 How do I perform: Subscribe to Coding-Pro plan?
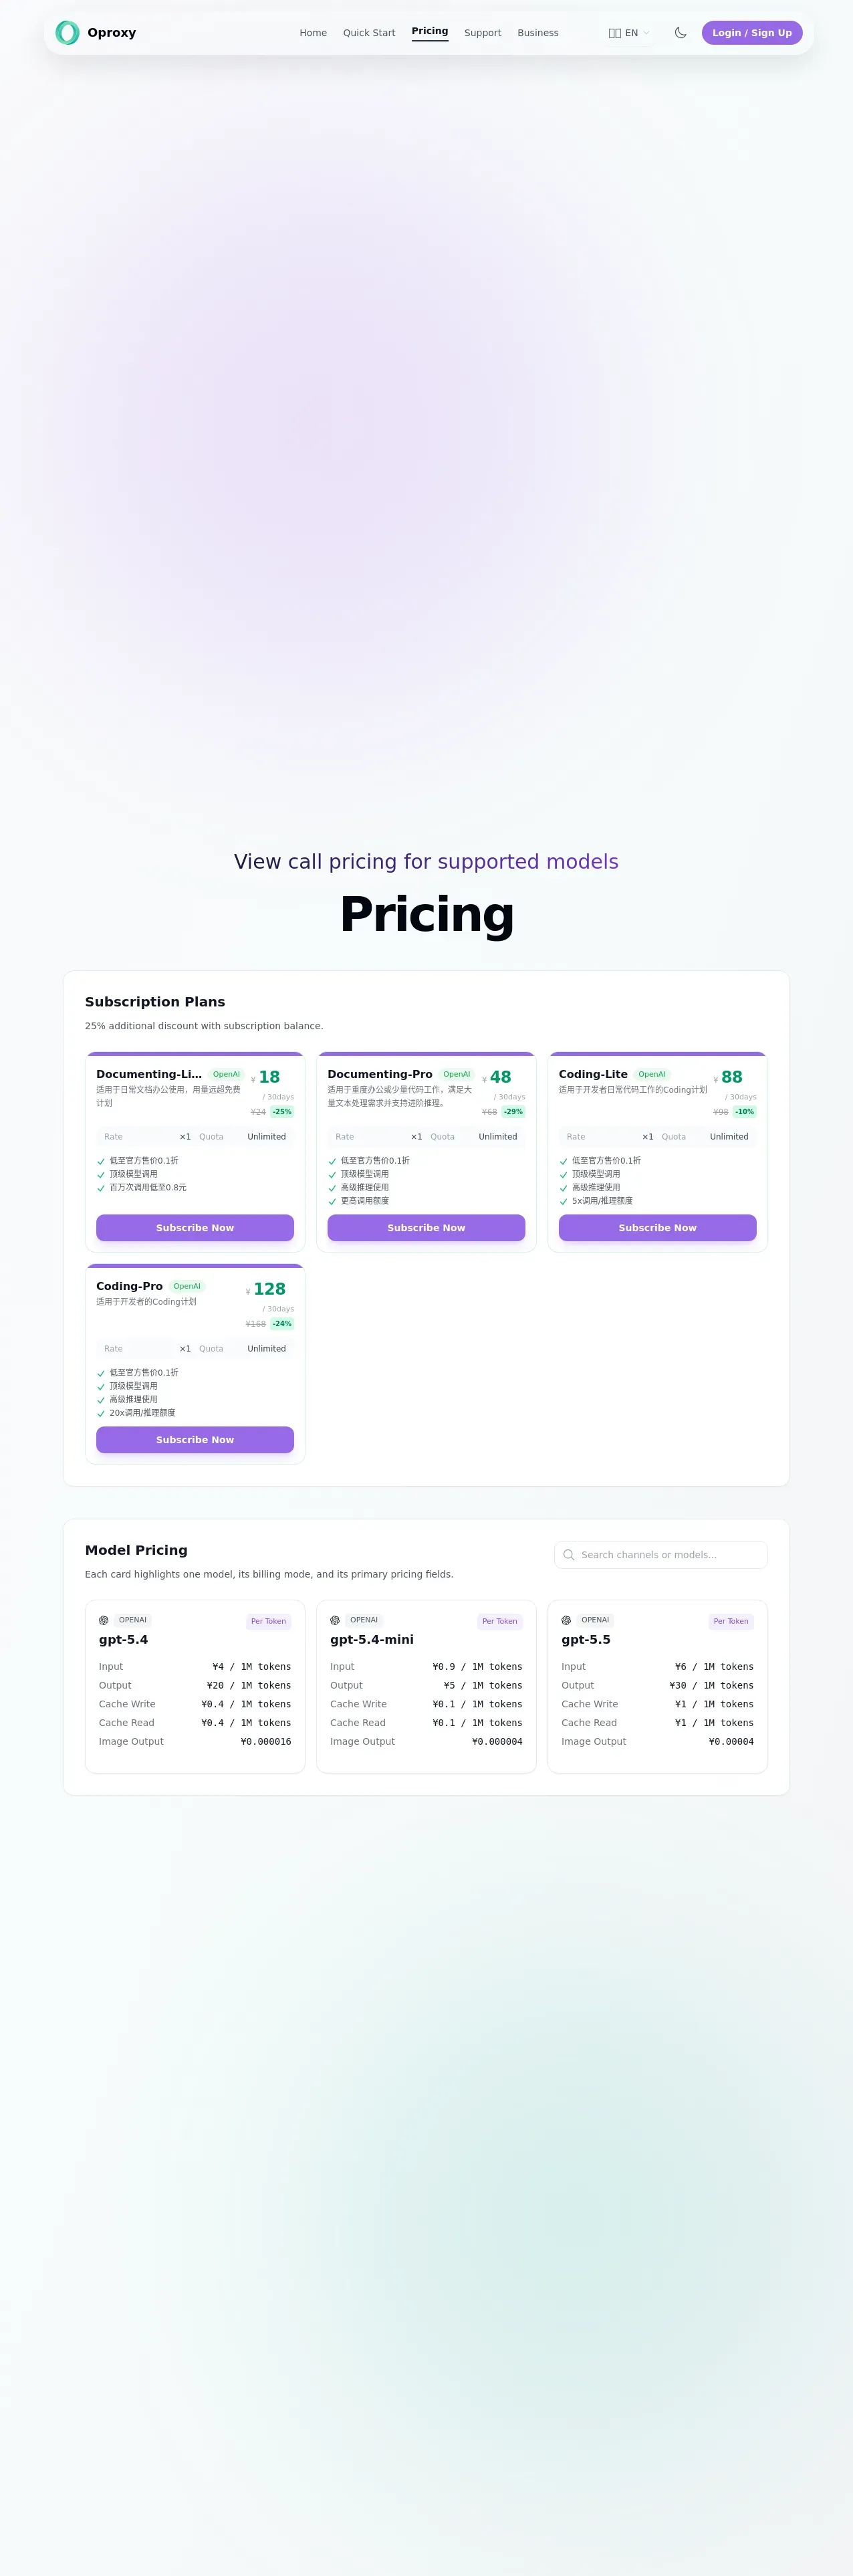(x=195, y=1440)
